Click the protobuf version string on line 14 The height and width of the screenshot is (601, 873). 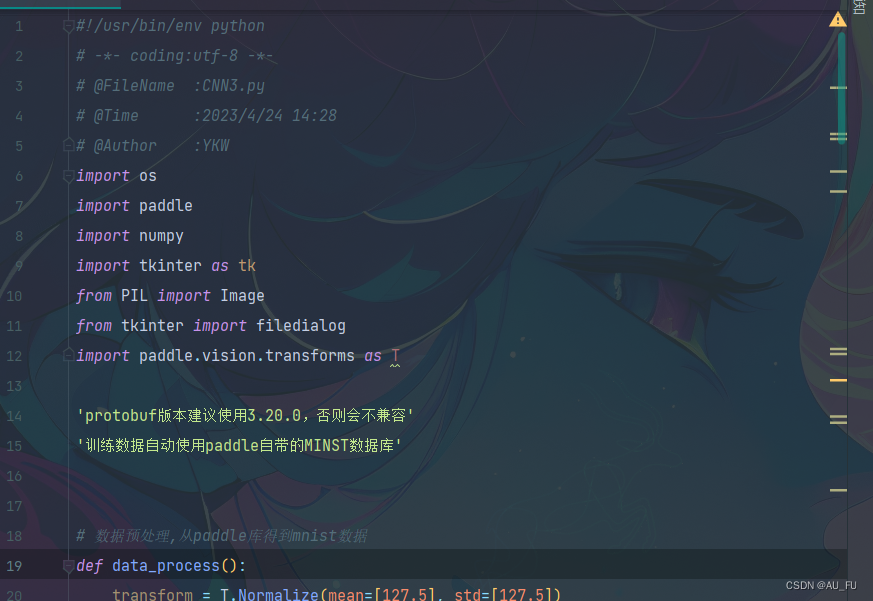(x=245, y=416)
